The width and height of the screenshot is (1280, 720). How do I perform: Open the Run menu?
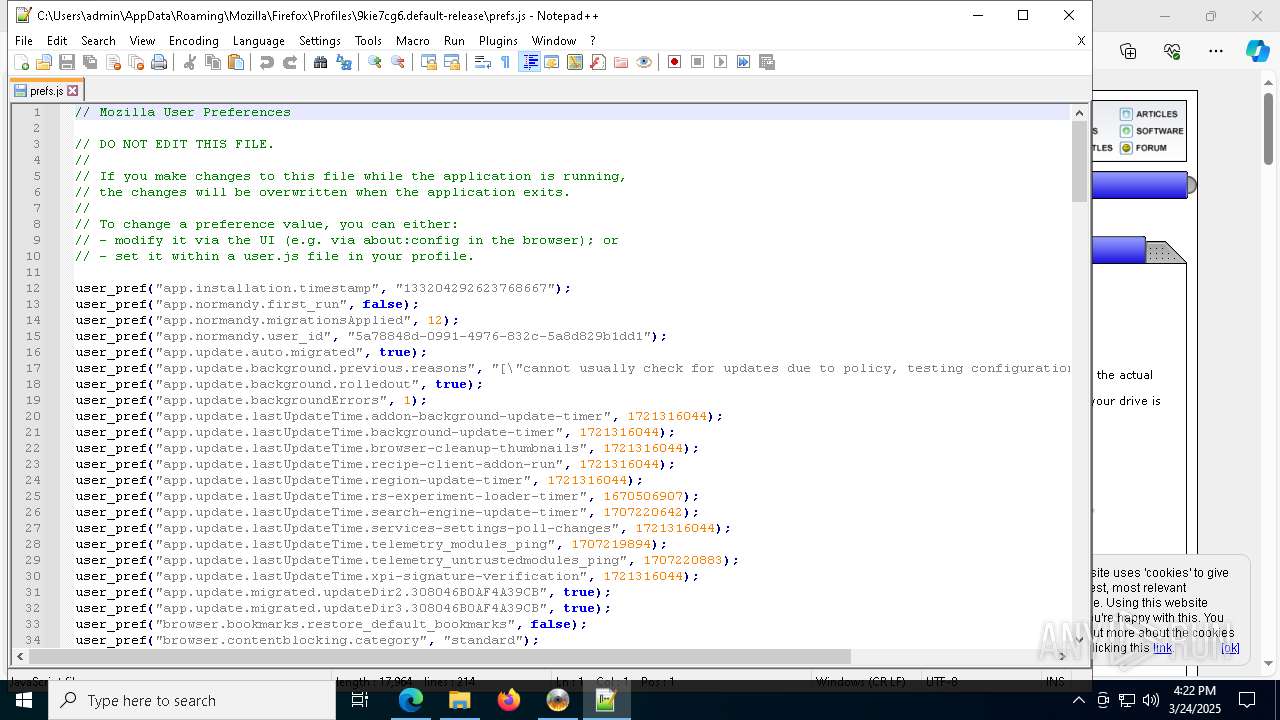point(454,41)
